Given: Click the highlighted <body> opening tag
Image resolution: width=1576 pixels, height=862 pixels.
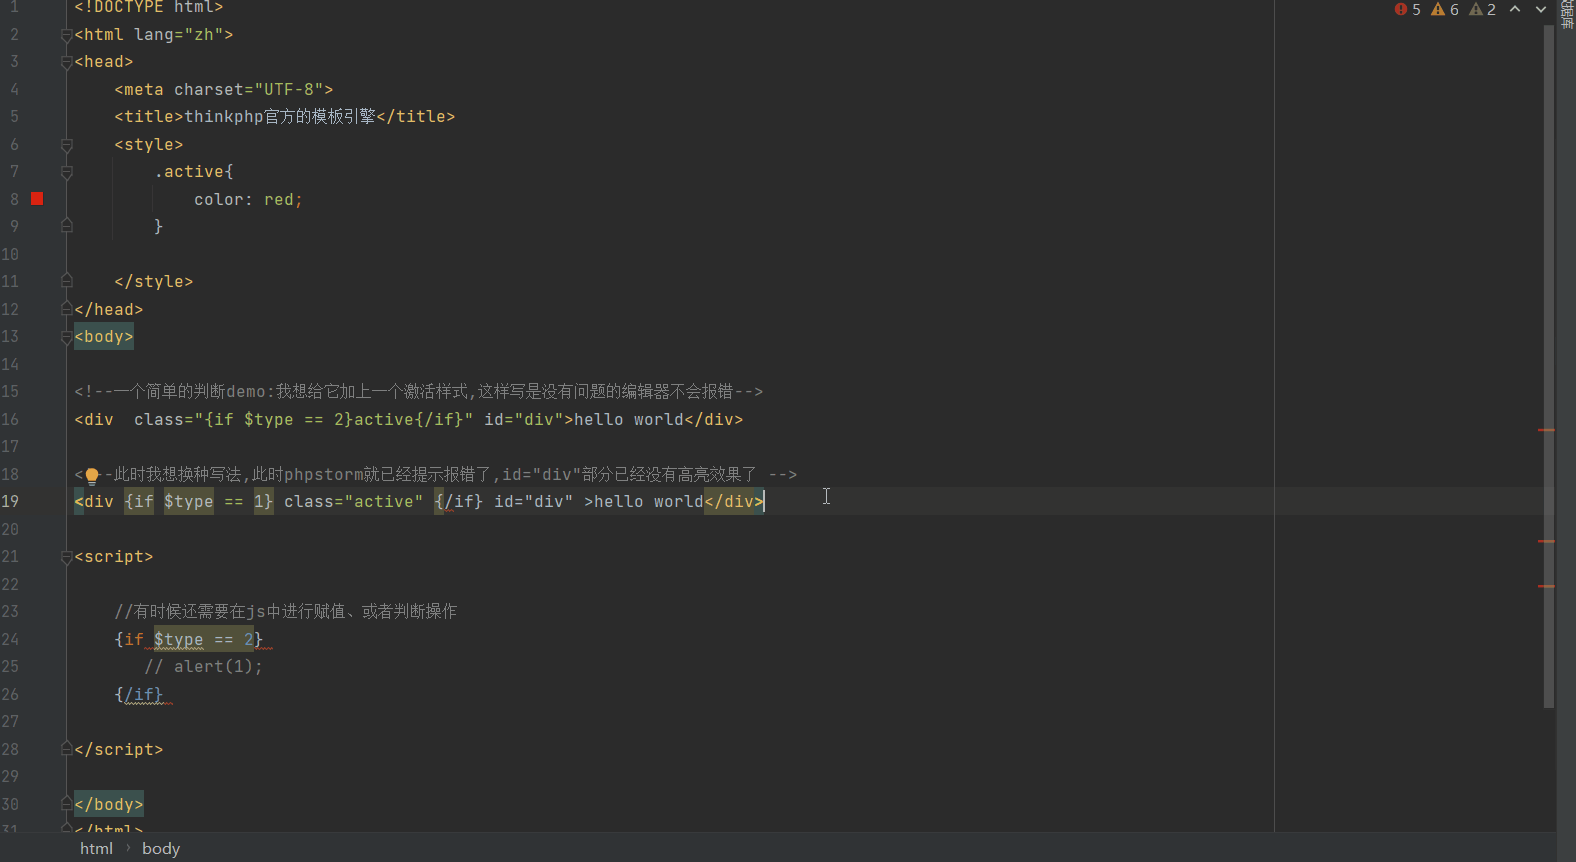Looking at the screenshot, I should 104,337.
